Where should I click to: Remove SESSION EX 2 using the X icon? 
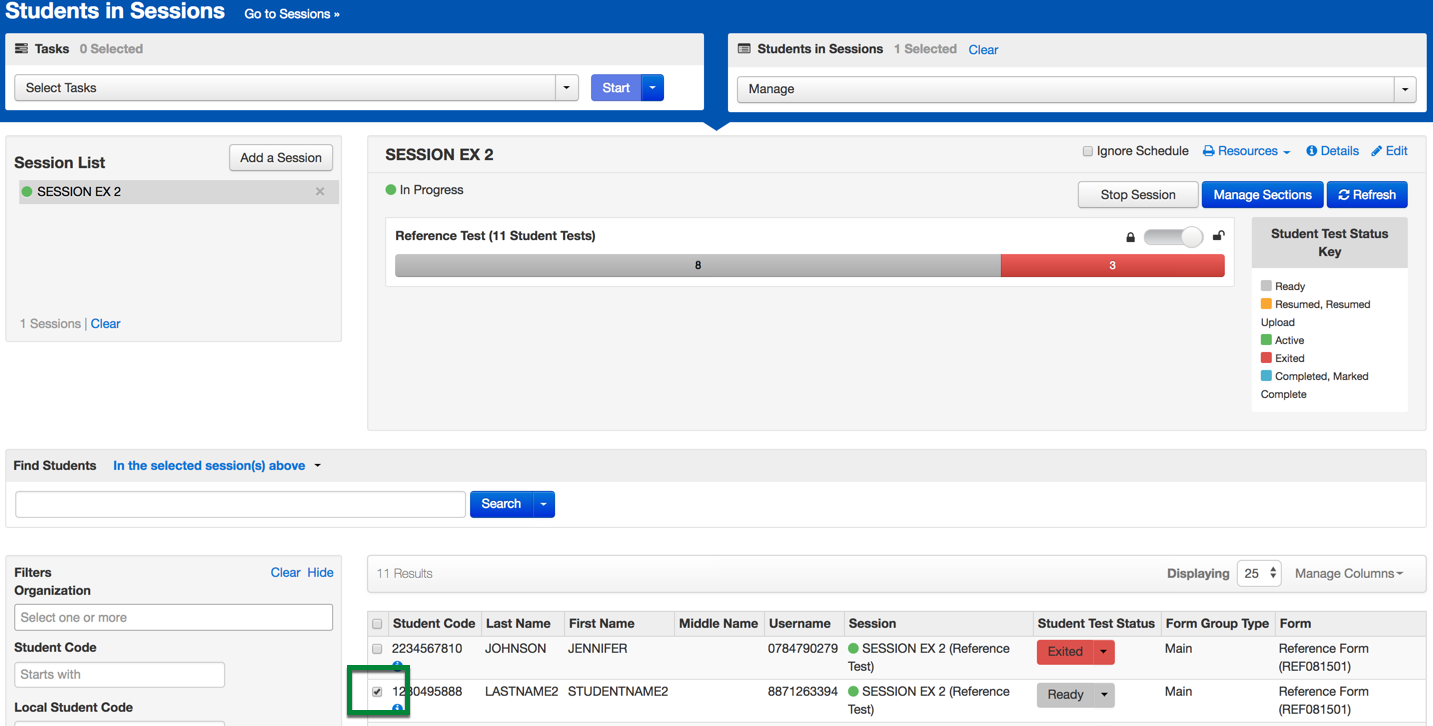pyautogui.click(x=320, y=192)
